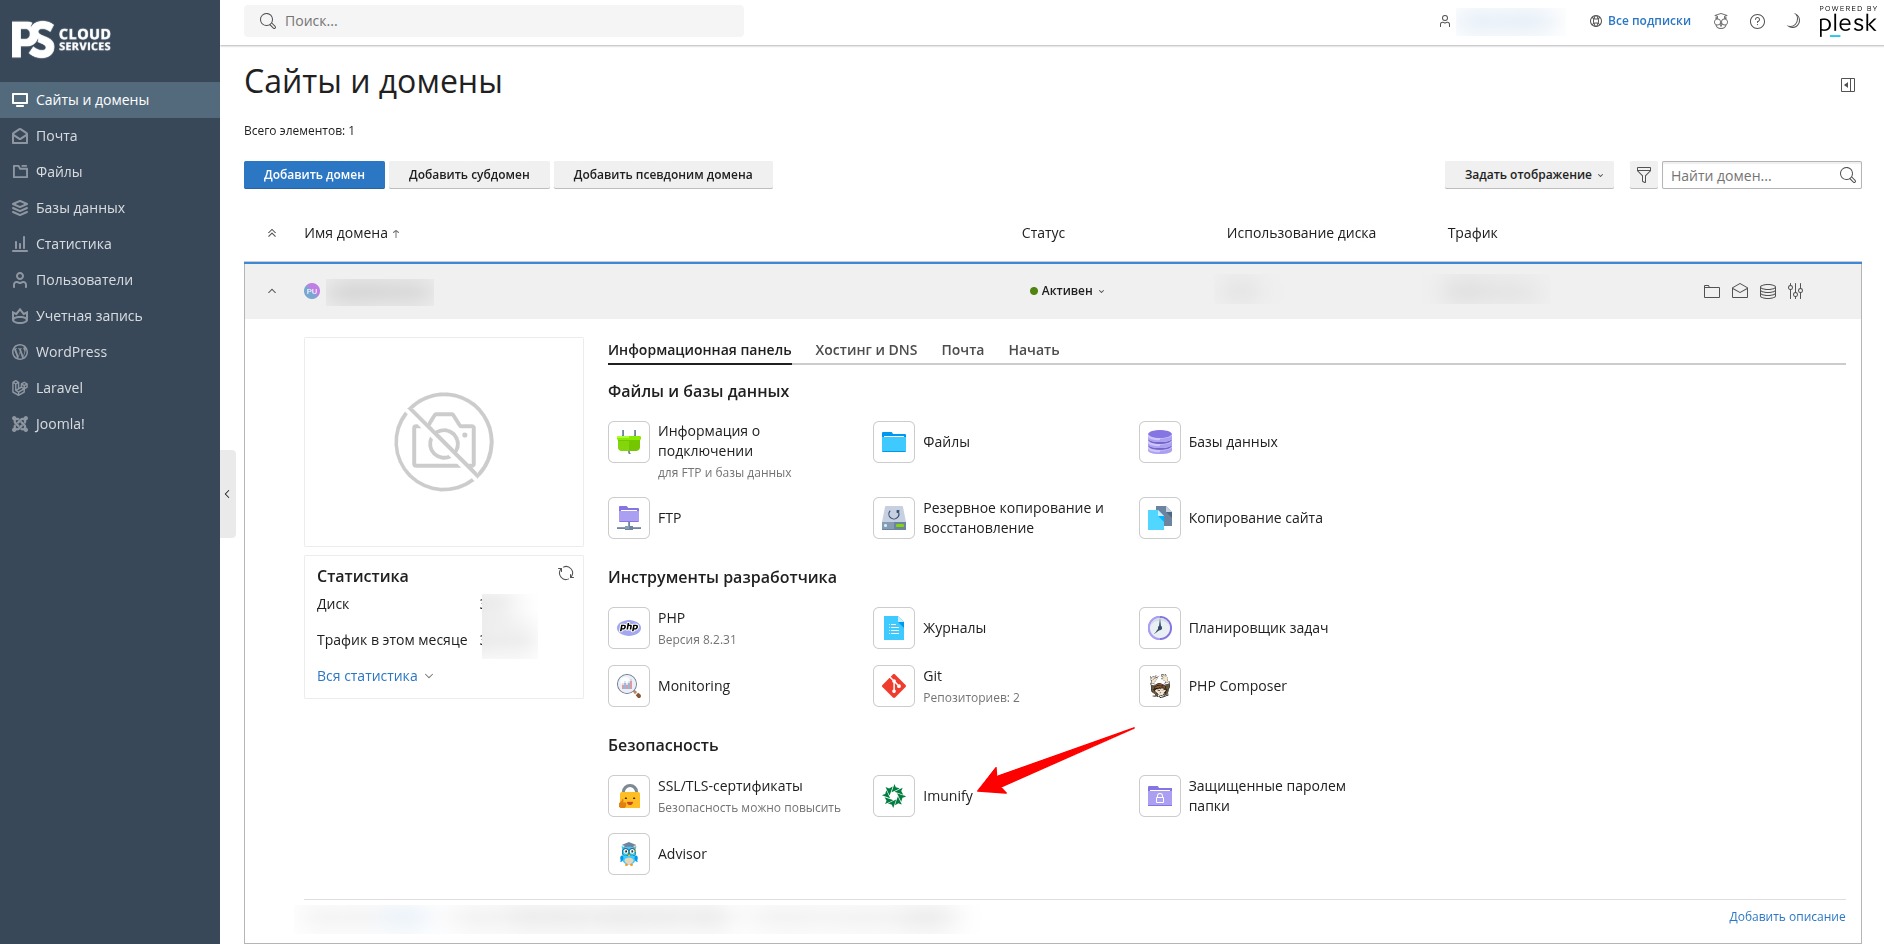Open the Активен status dropdown

click(x=1067, y=291)
